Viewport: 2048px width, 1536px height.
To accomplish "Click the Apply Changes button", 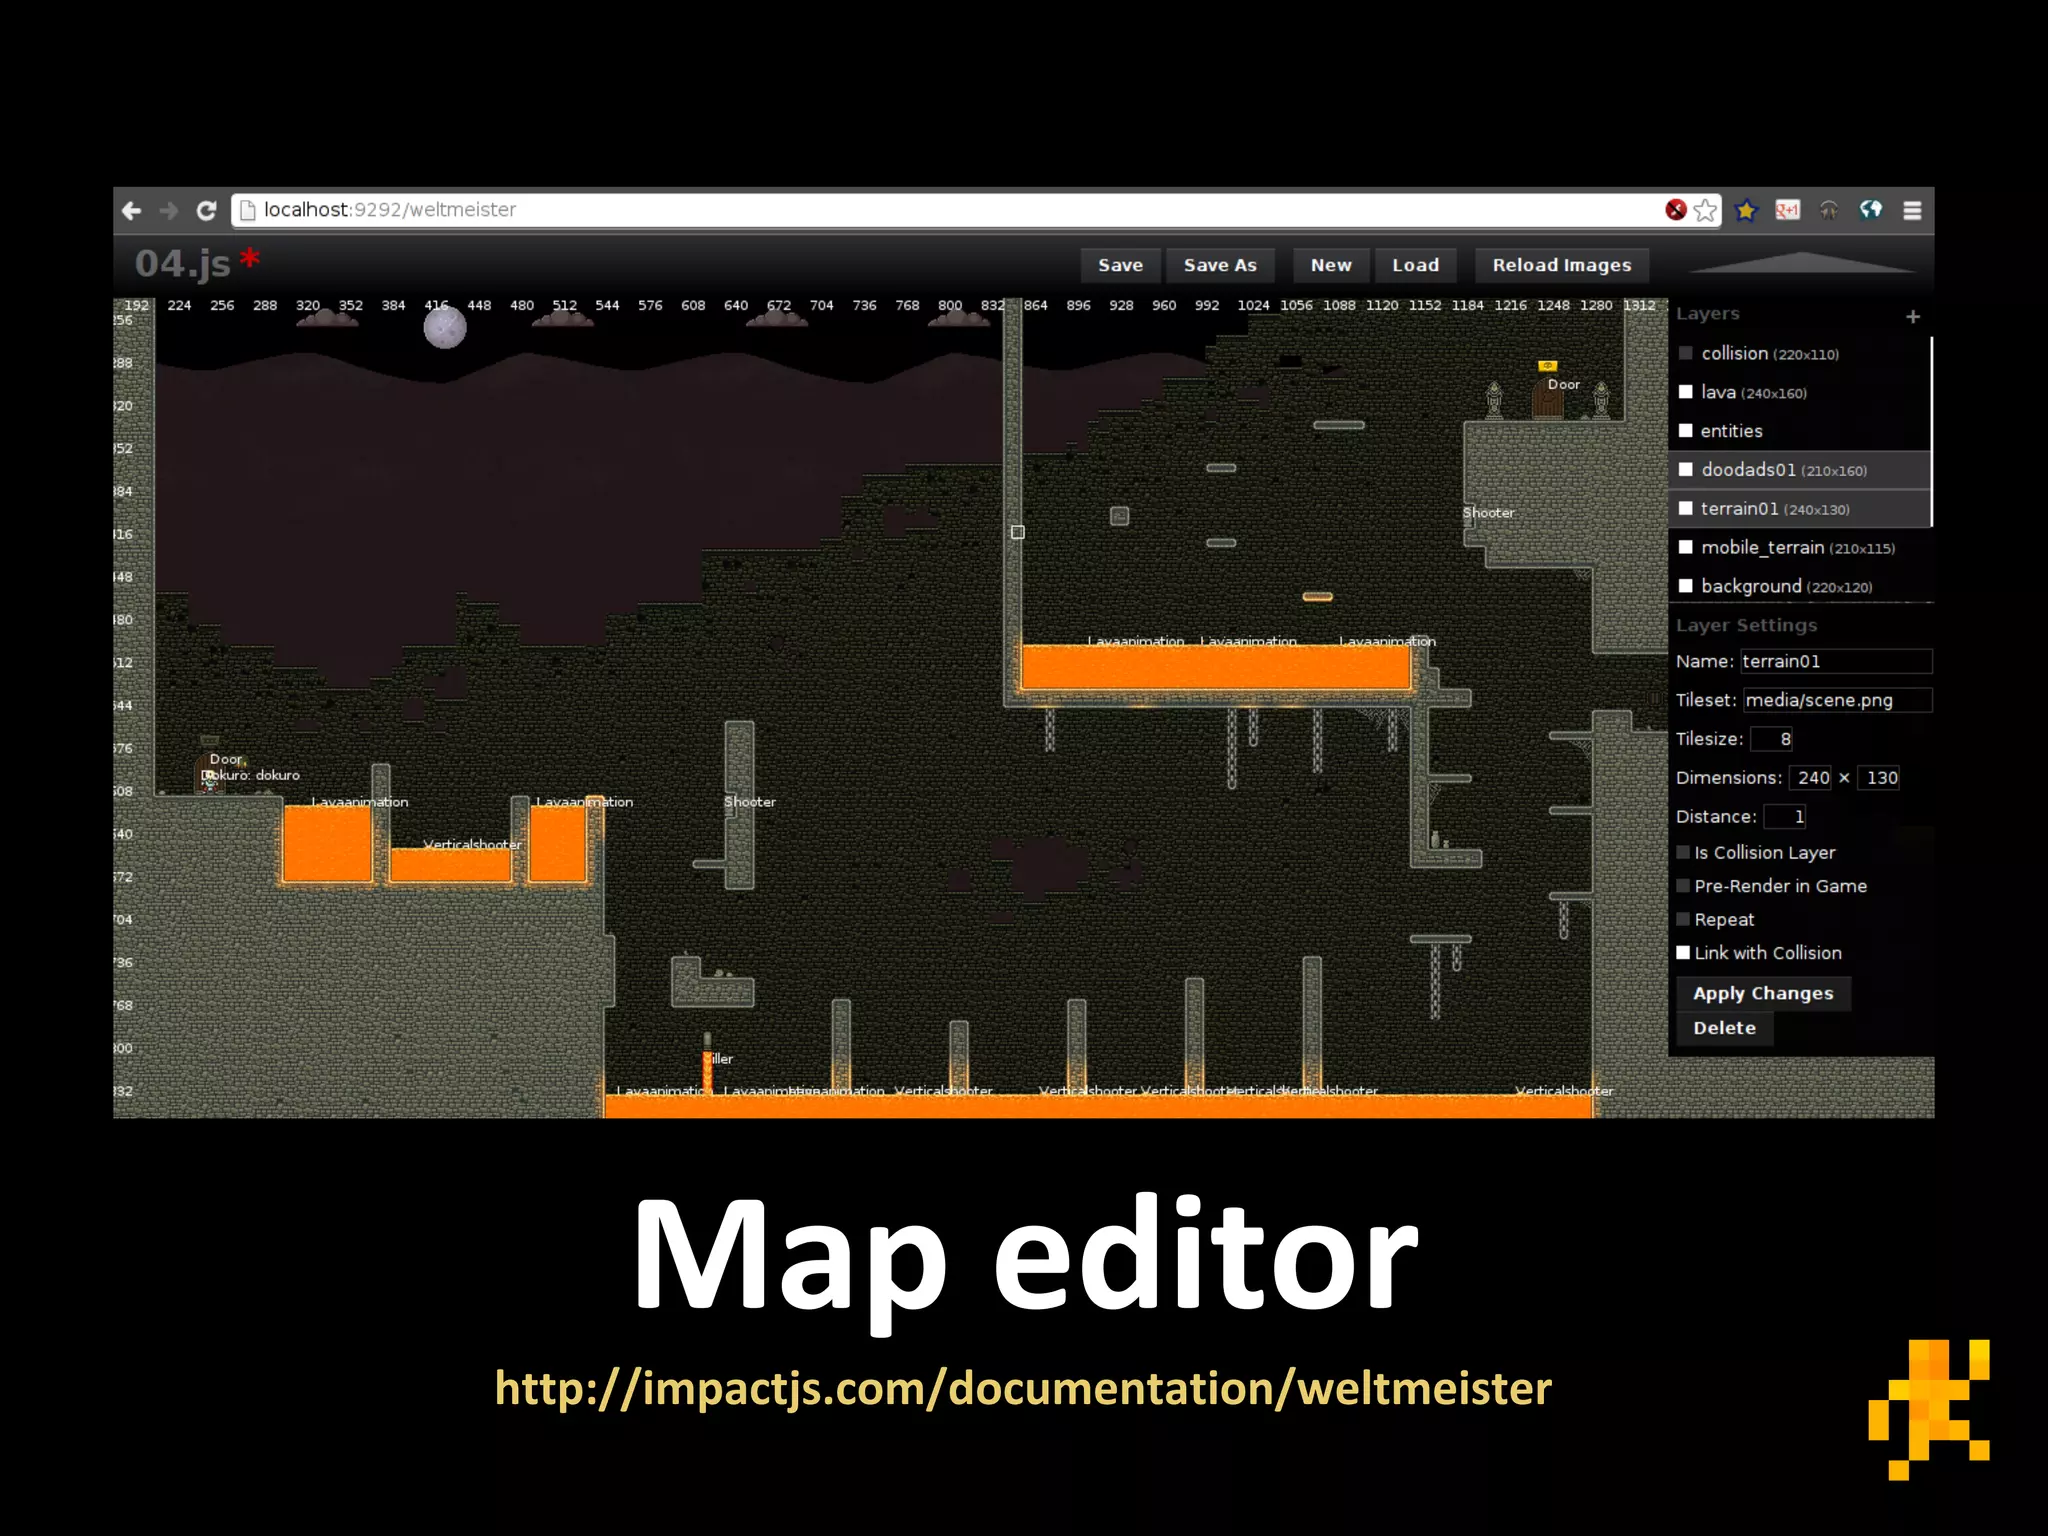I will click(1763, 993).
